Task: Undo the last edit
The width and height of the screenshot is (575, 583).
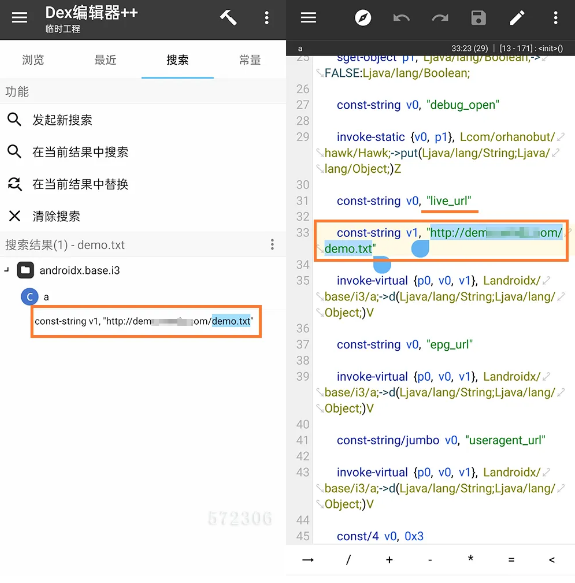Action: [401, 17]
